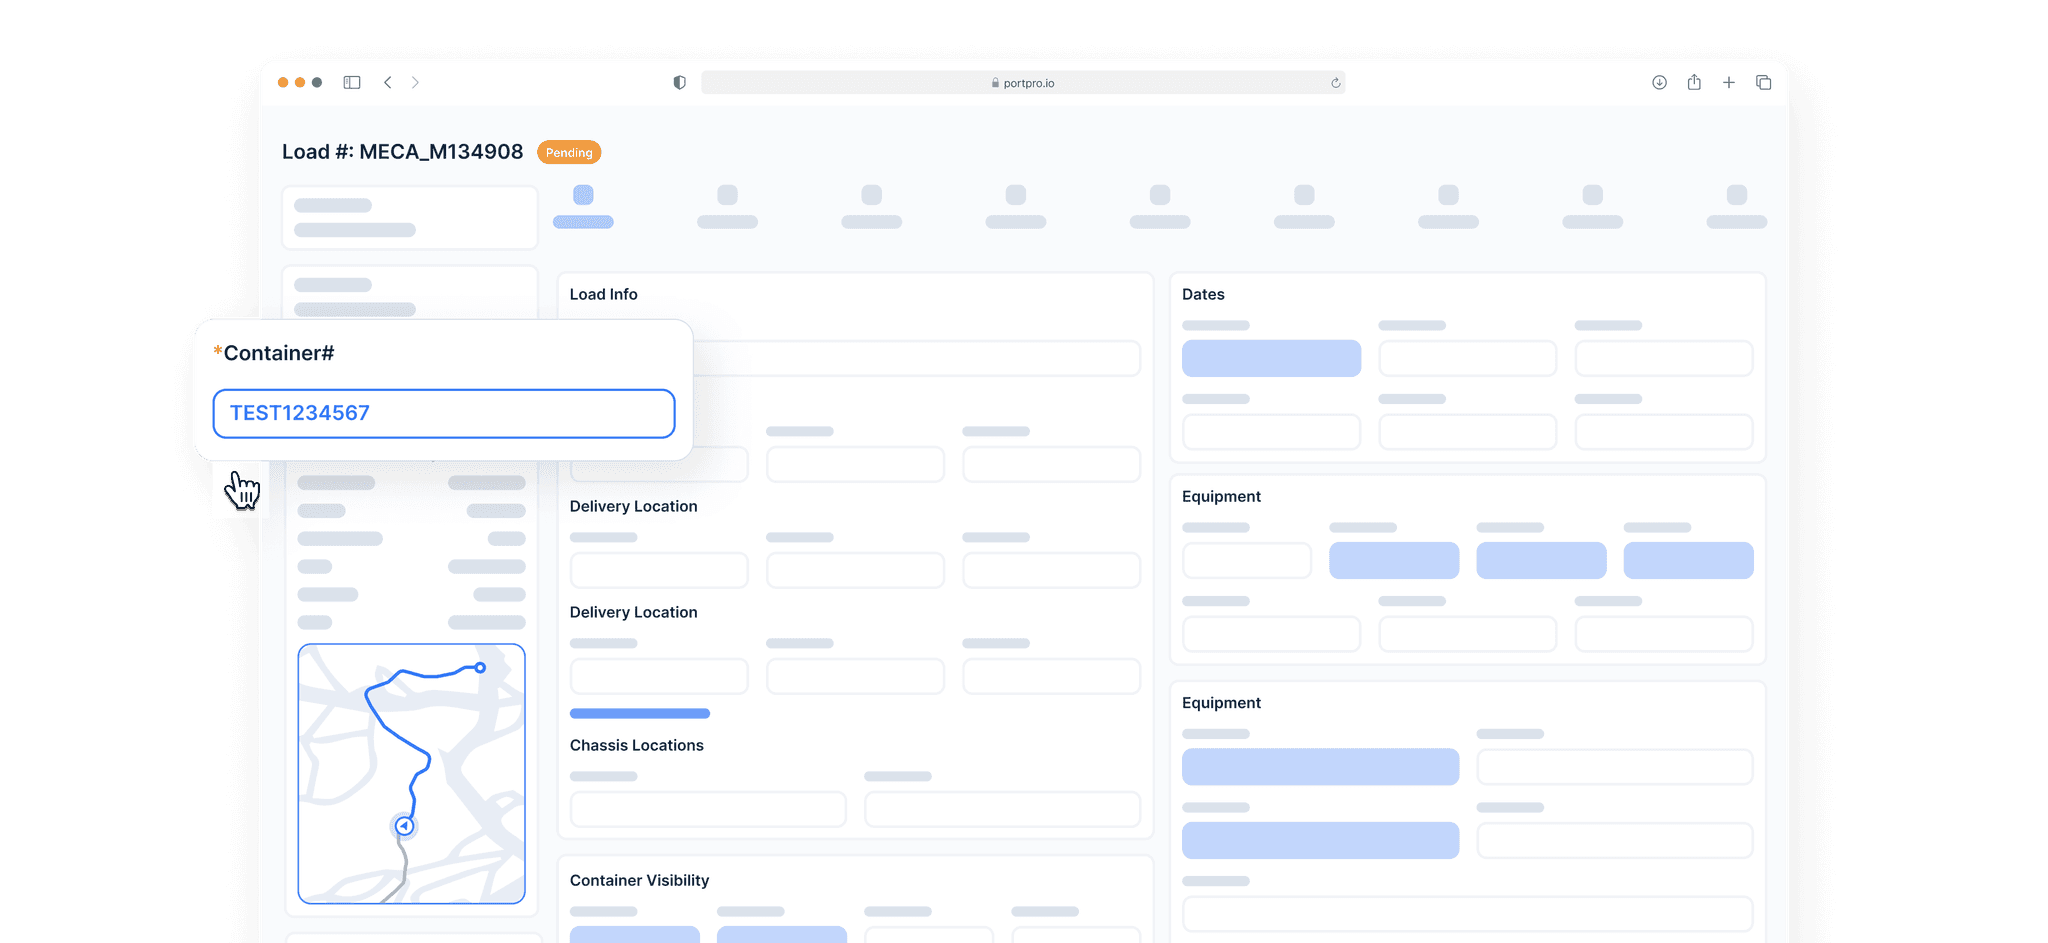Screen dimensions: 2048x943
Task: Expand the second Equipment section selector
Action: tap(1320, 767)
